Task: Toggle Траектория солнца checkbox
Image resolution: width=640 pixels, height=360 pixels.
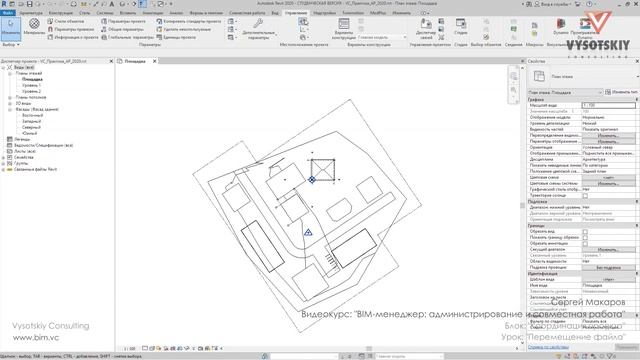Action: point(585,196)
